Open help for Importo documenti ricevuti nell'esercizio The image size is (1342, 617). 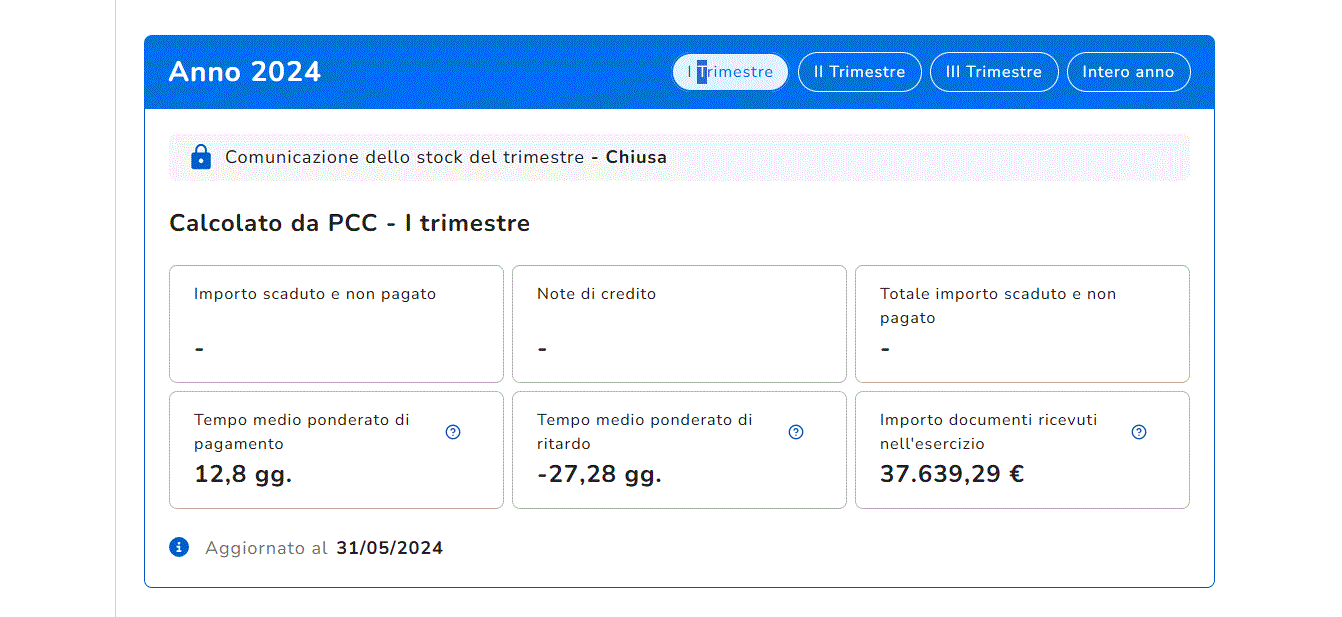pos(1139,432)
